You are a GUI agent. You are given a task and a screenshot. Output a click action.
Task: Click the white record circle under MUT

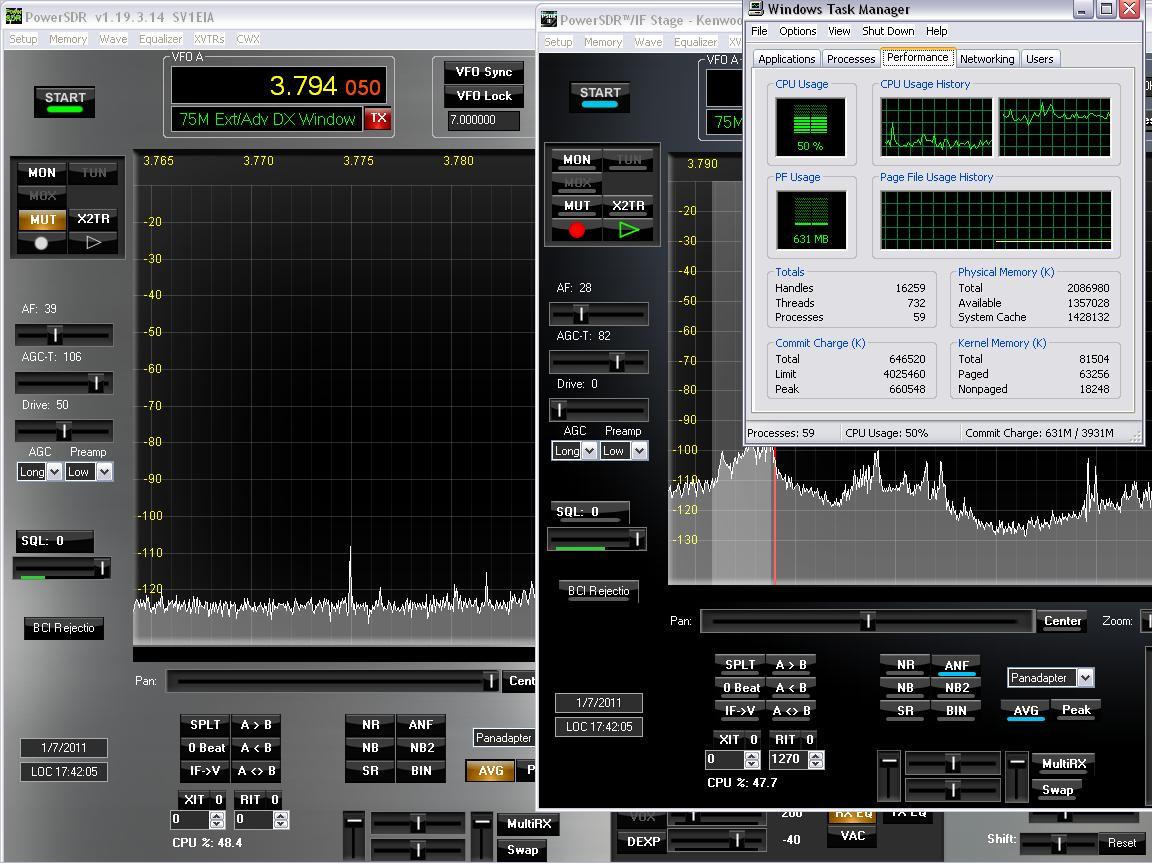41,243
